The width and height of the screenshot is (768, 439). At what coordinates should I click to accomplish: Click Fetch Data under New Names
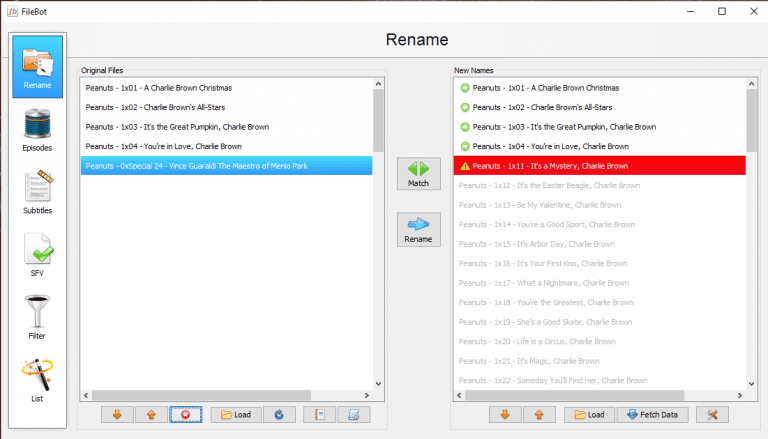(x=652, y=414)
